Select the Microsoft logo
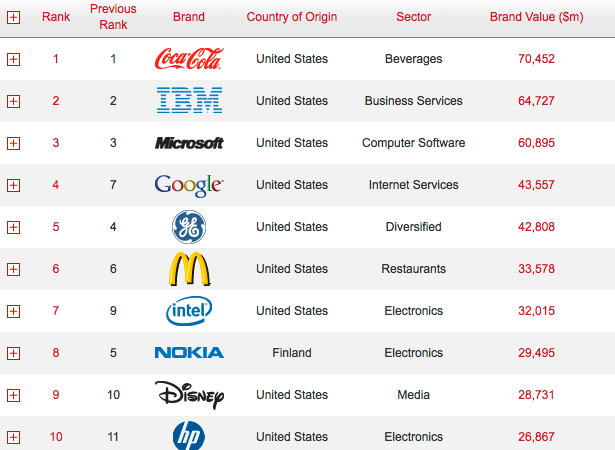 pyautogui.click(x=189, y=143)
